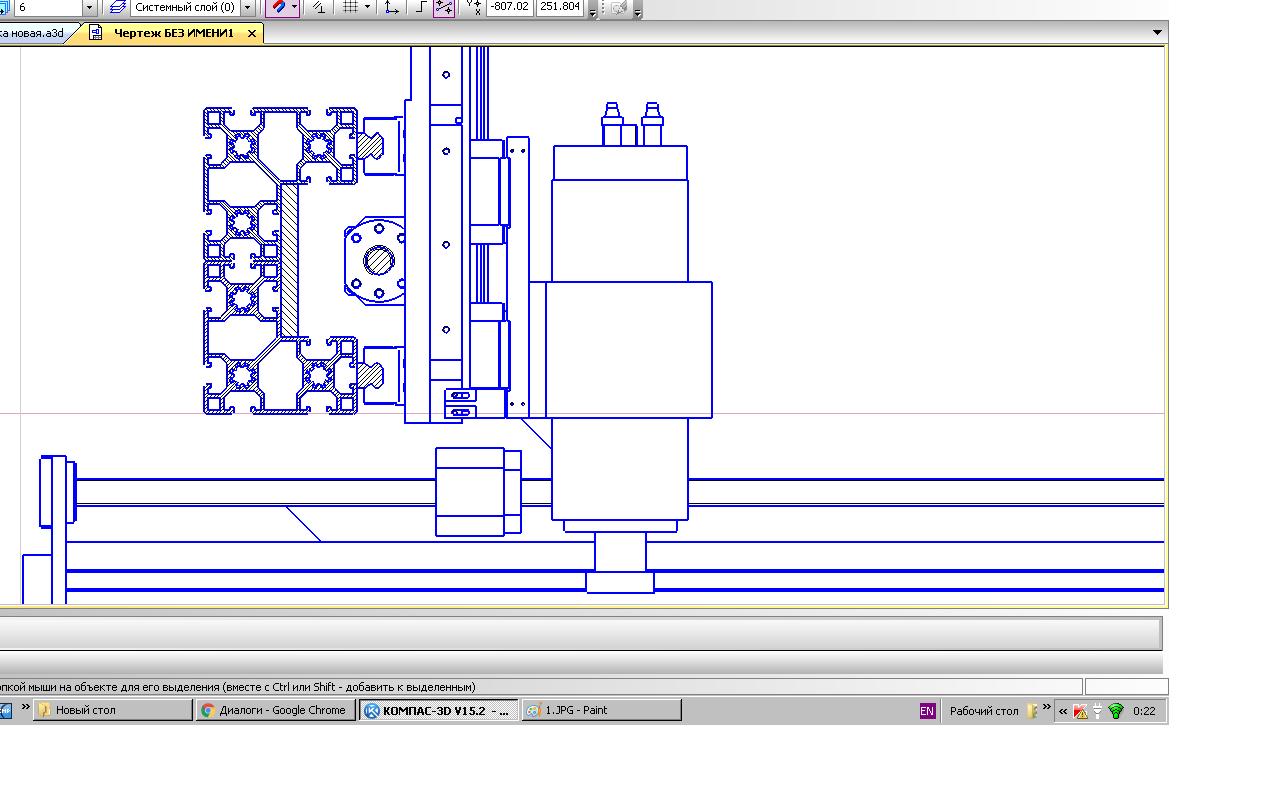Click the folder icon beside Рабочий стол
1280x800 pixels.
1031,711
